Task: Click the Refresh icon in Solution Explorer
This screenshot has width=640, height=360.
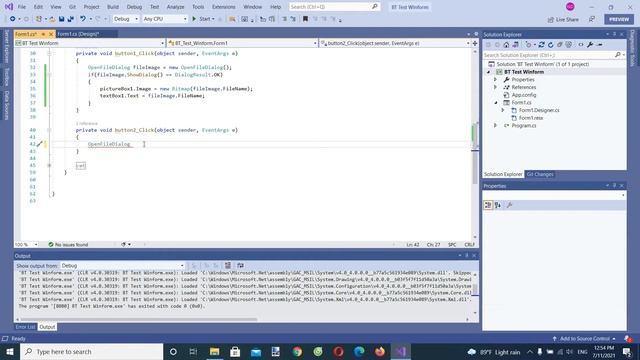Action: tap(551, 45)
